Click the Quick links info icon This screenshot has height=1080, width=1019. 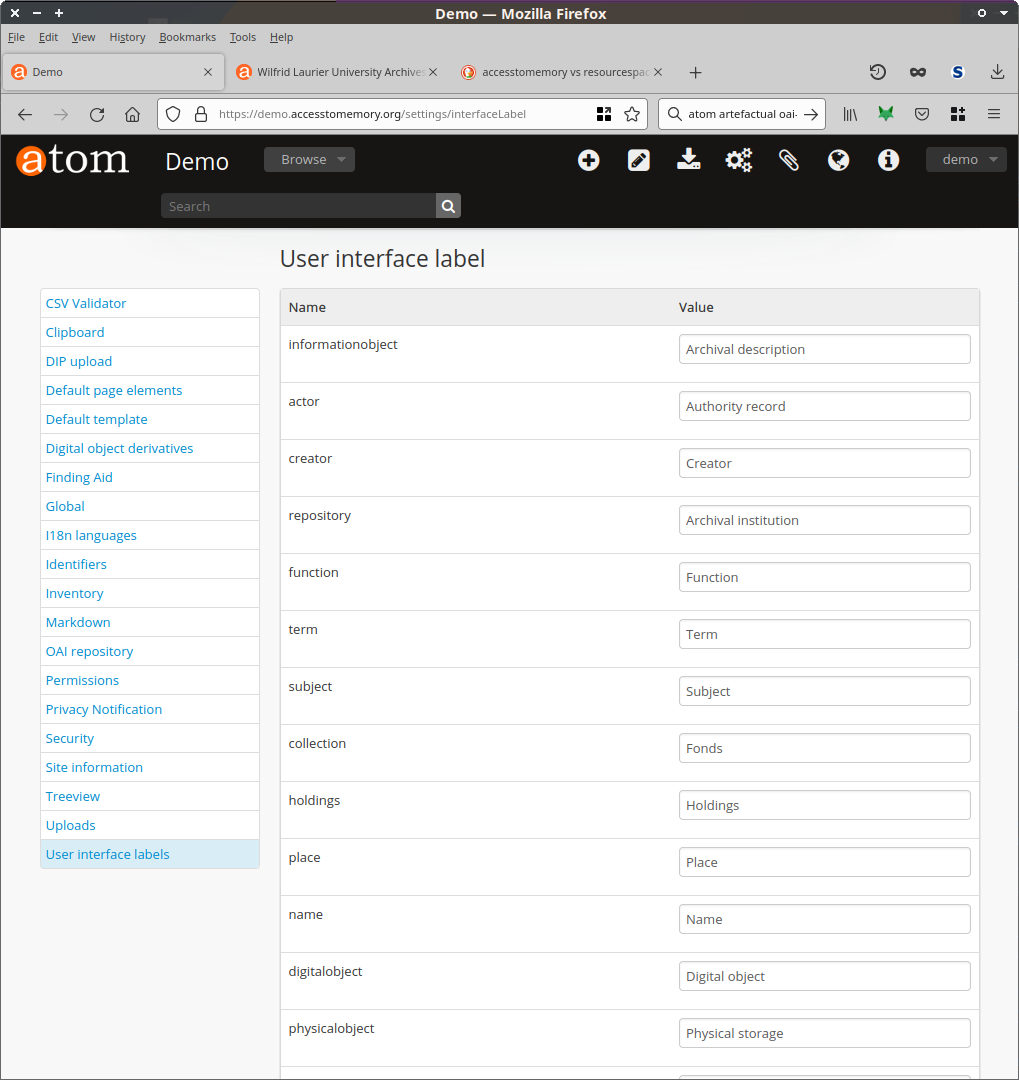[x=889, y=160]
